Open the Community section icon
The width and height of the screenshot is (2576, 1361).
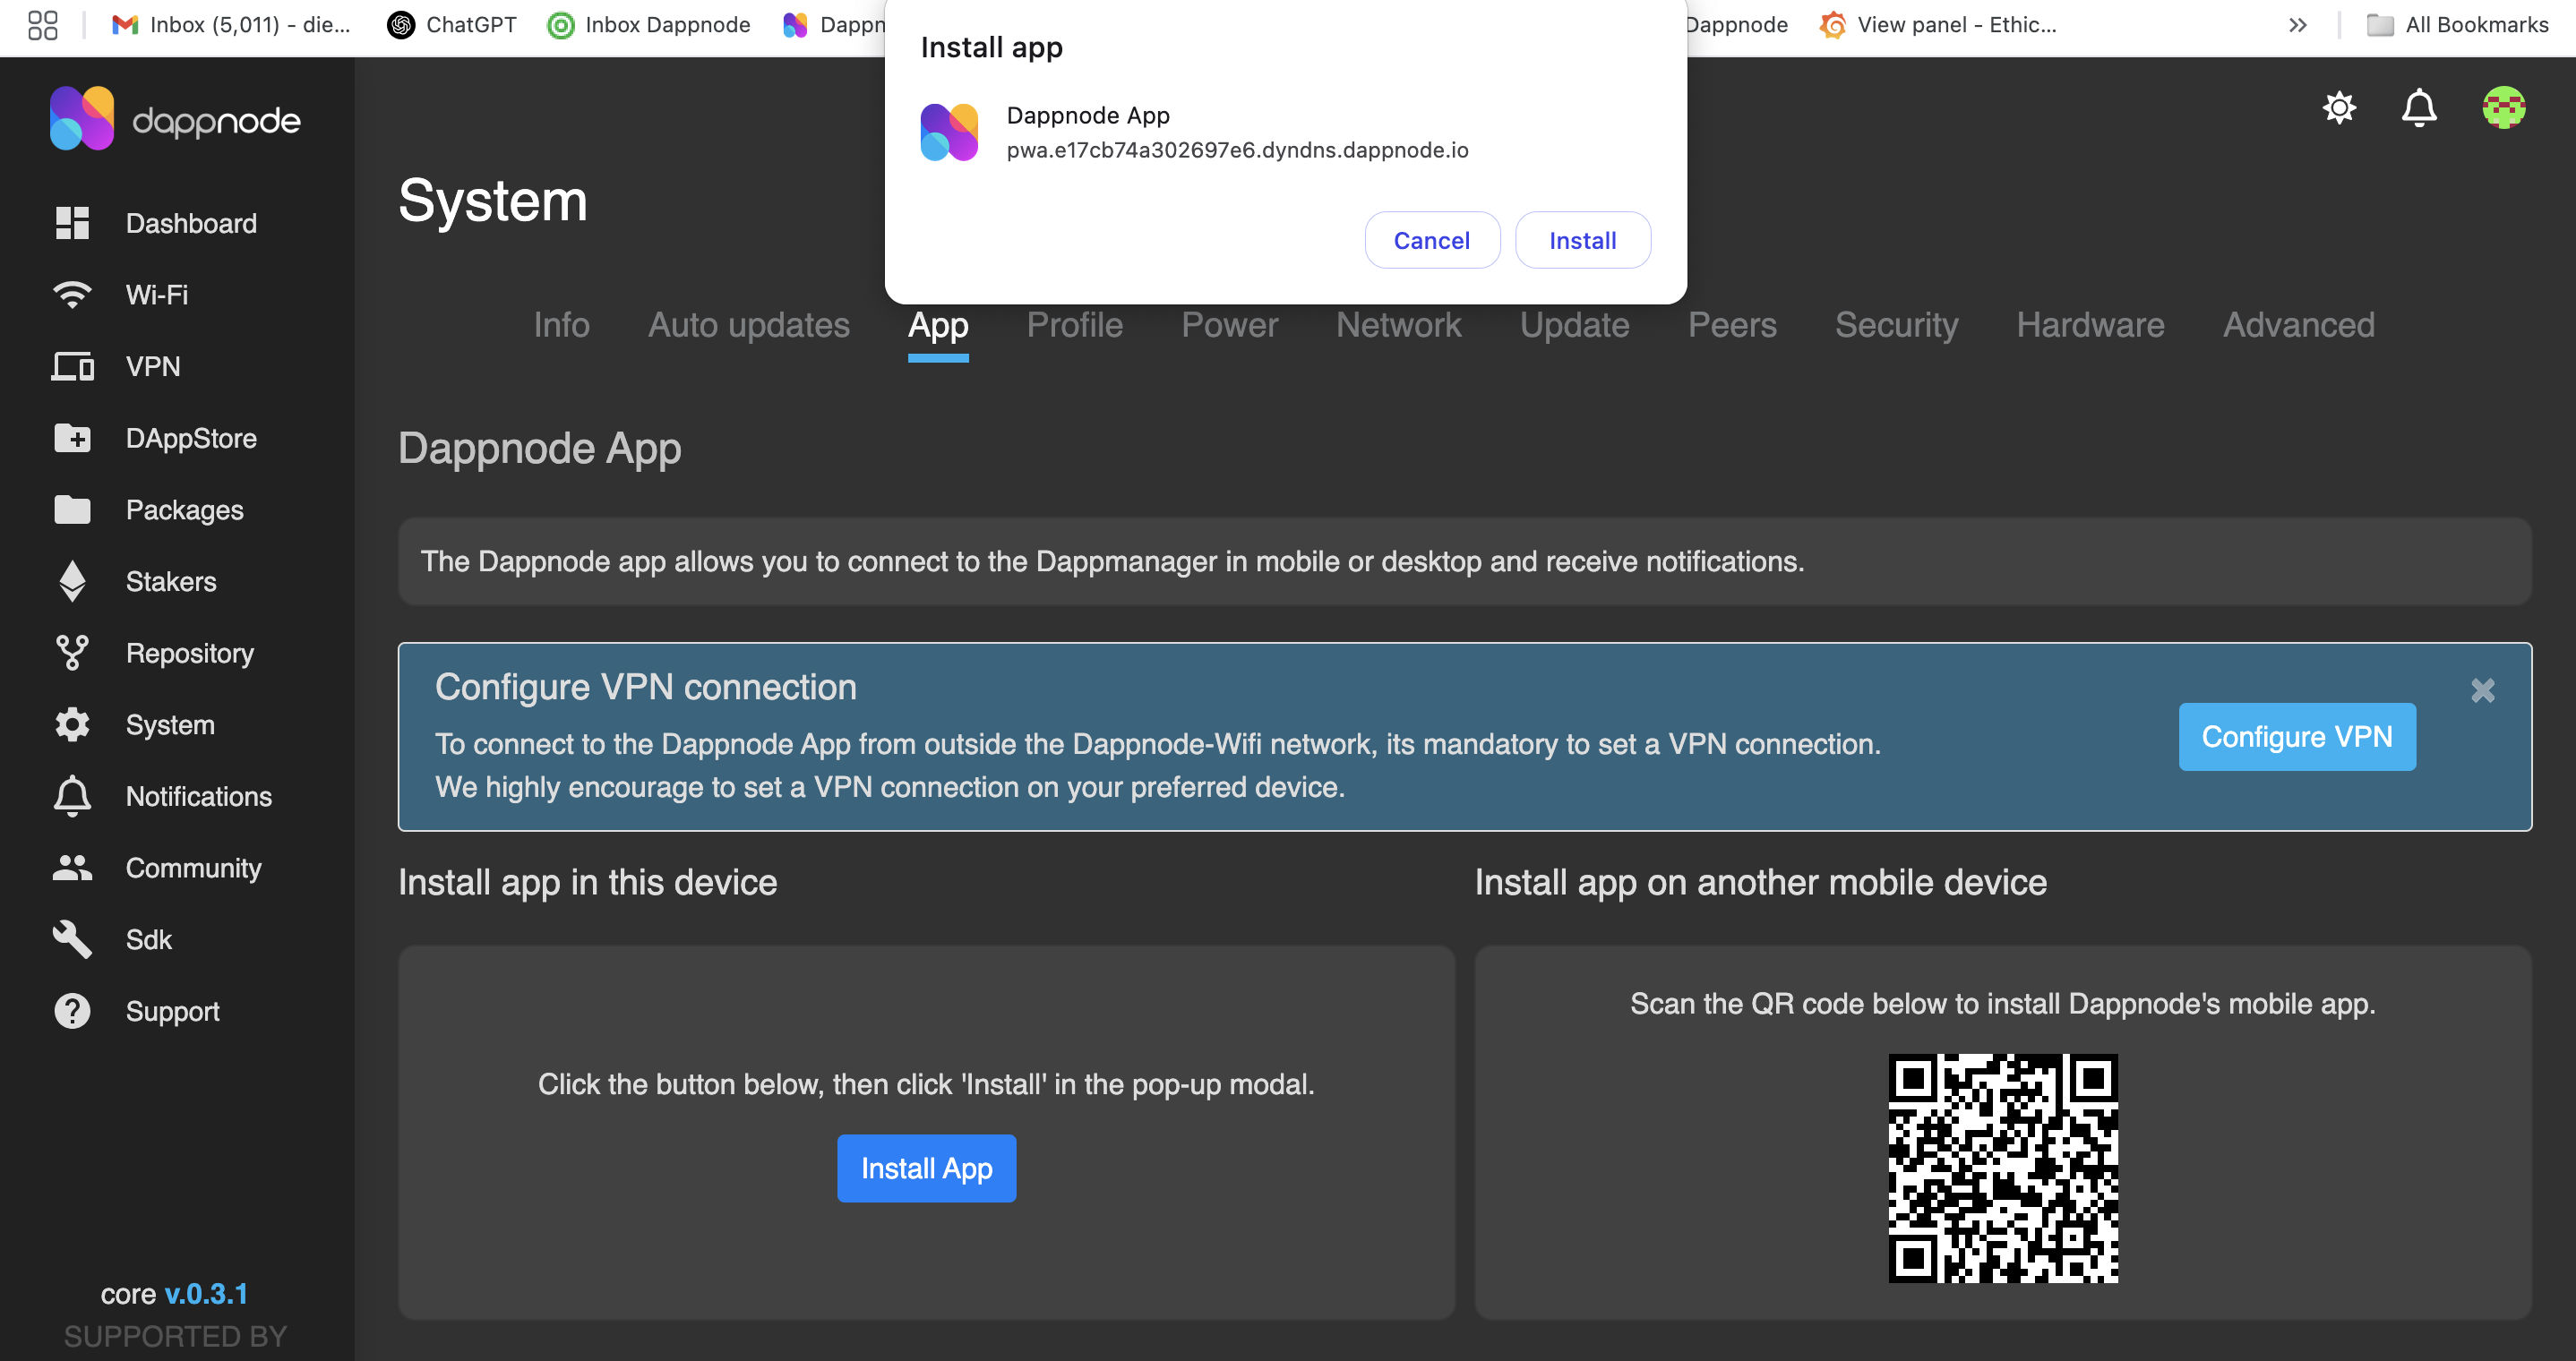click(71, 867)
